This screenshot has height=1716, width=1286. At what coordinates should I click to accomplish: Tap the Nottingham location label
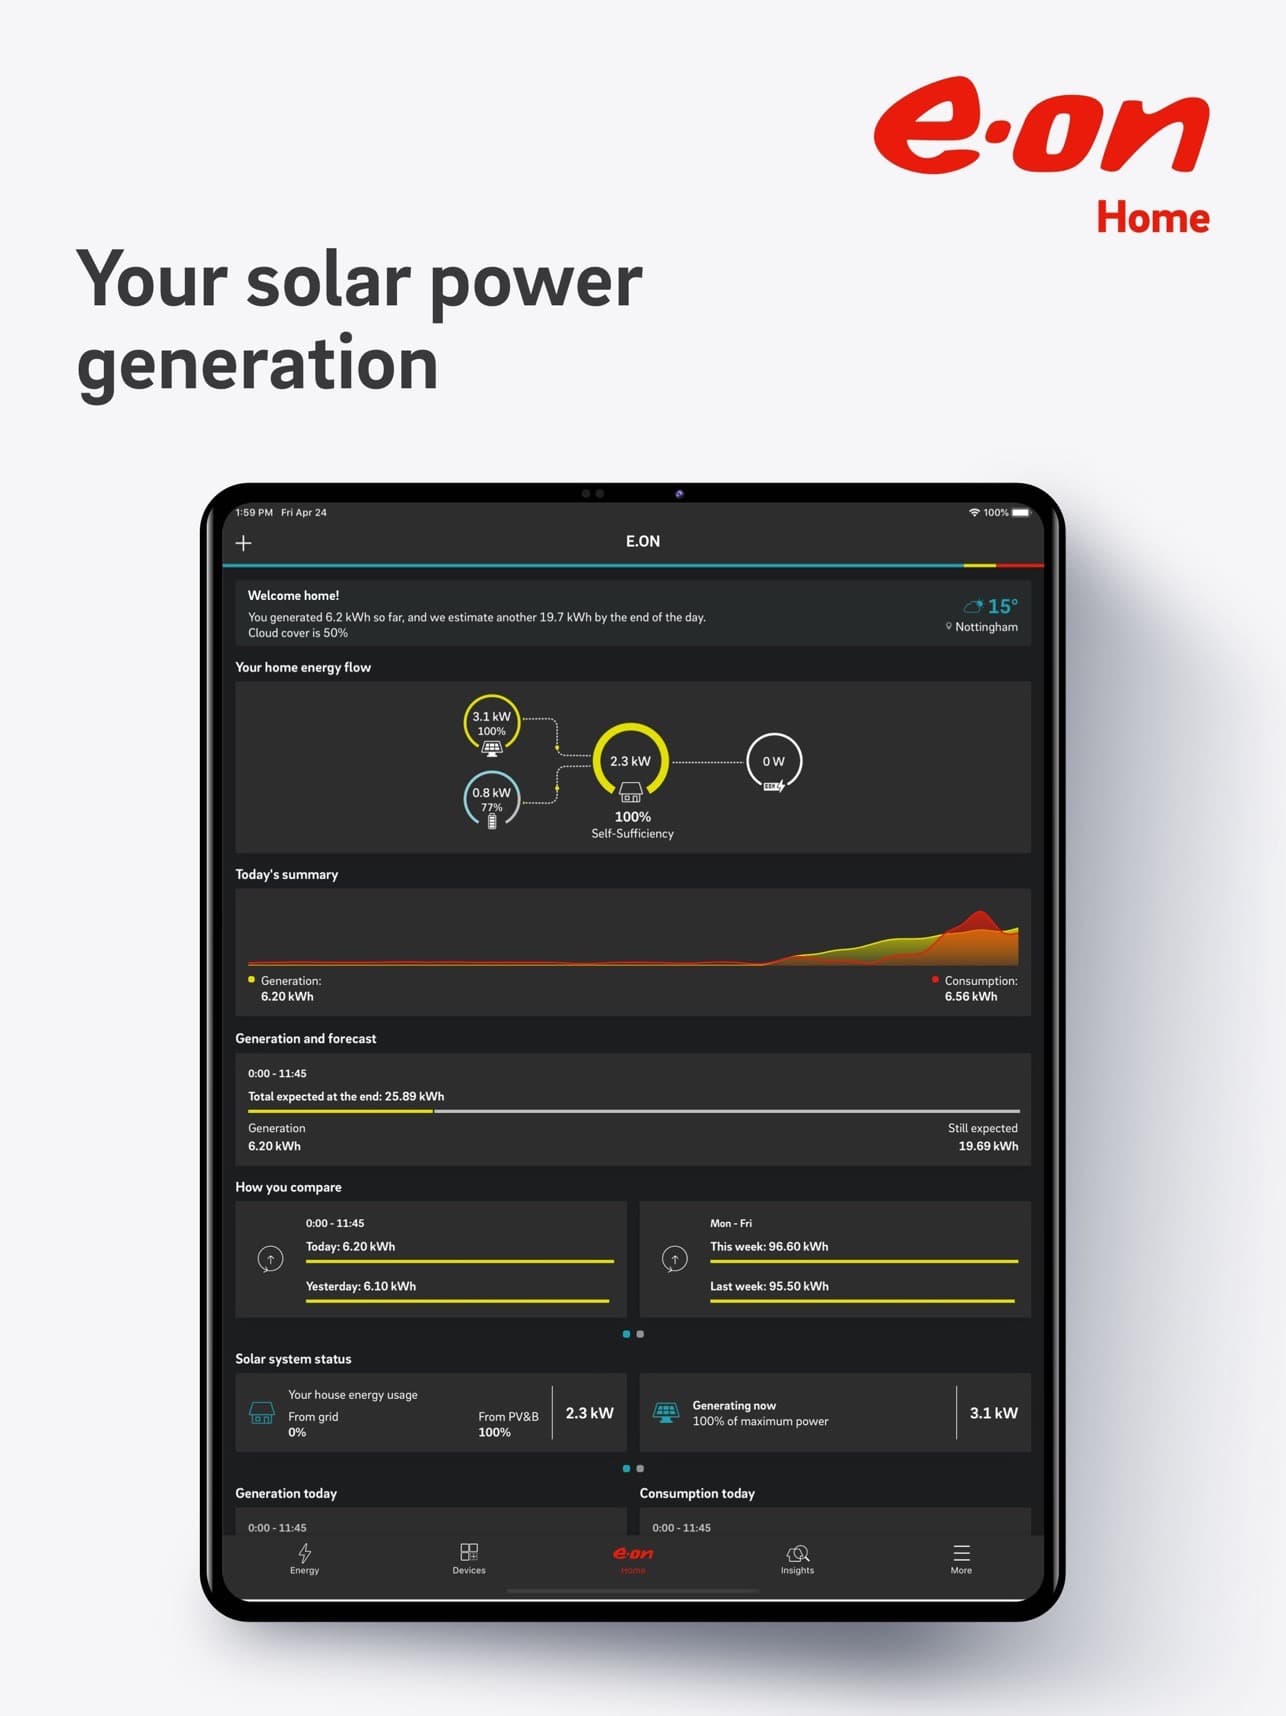point(981,627)
